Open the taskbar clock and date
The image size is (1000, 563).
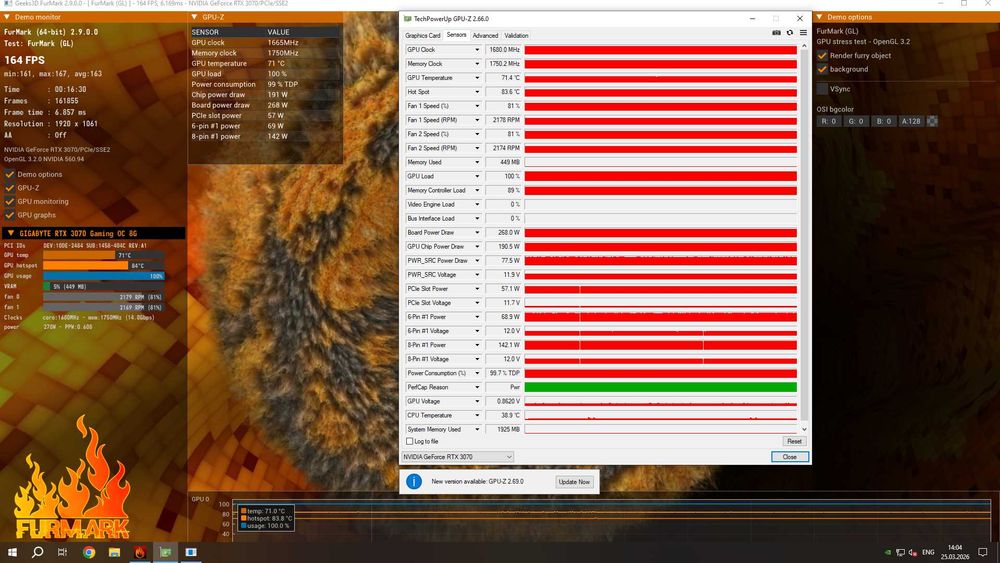point(955,552)
